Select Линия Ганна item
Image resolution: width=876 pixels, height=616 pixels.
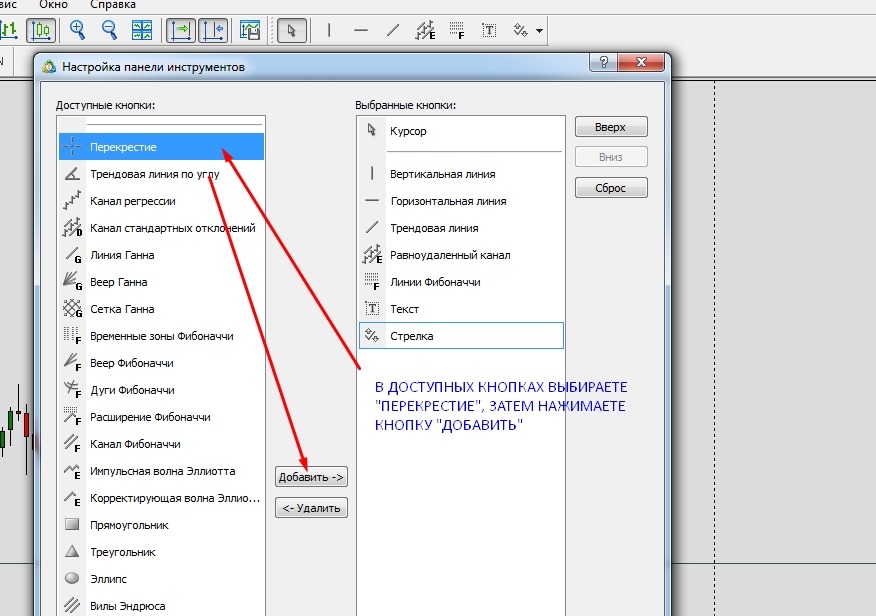pyautogui.click(x=161, y=255)
